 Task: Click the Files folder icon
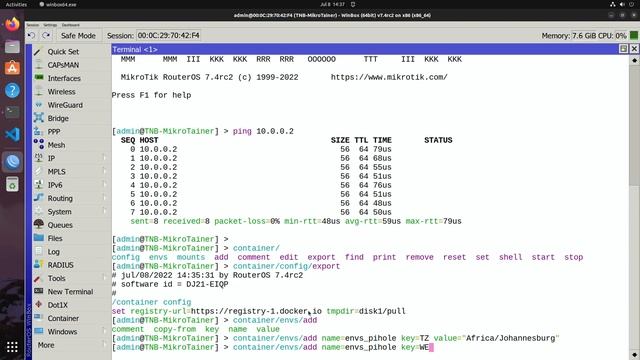[x=38, y=238]
